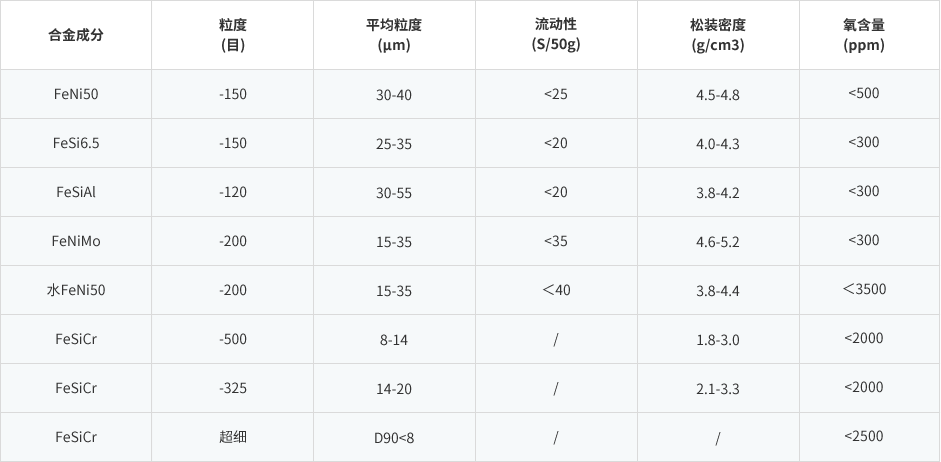Screen dimensions: 941x462
Task: Click the 30-55 average particle size cell
Action: click(x=394, y=193)
